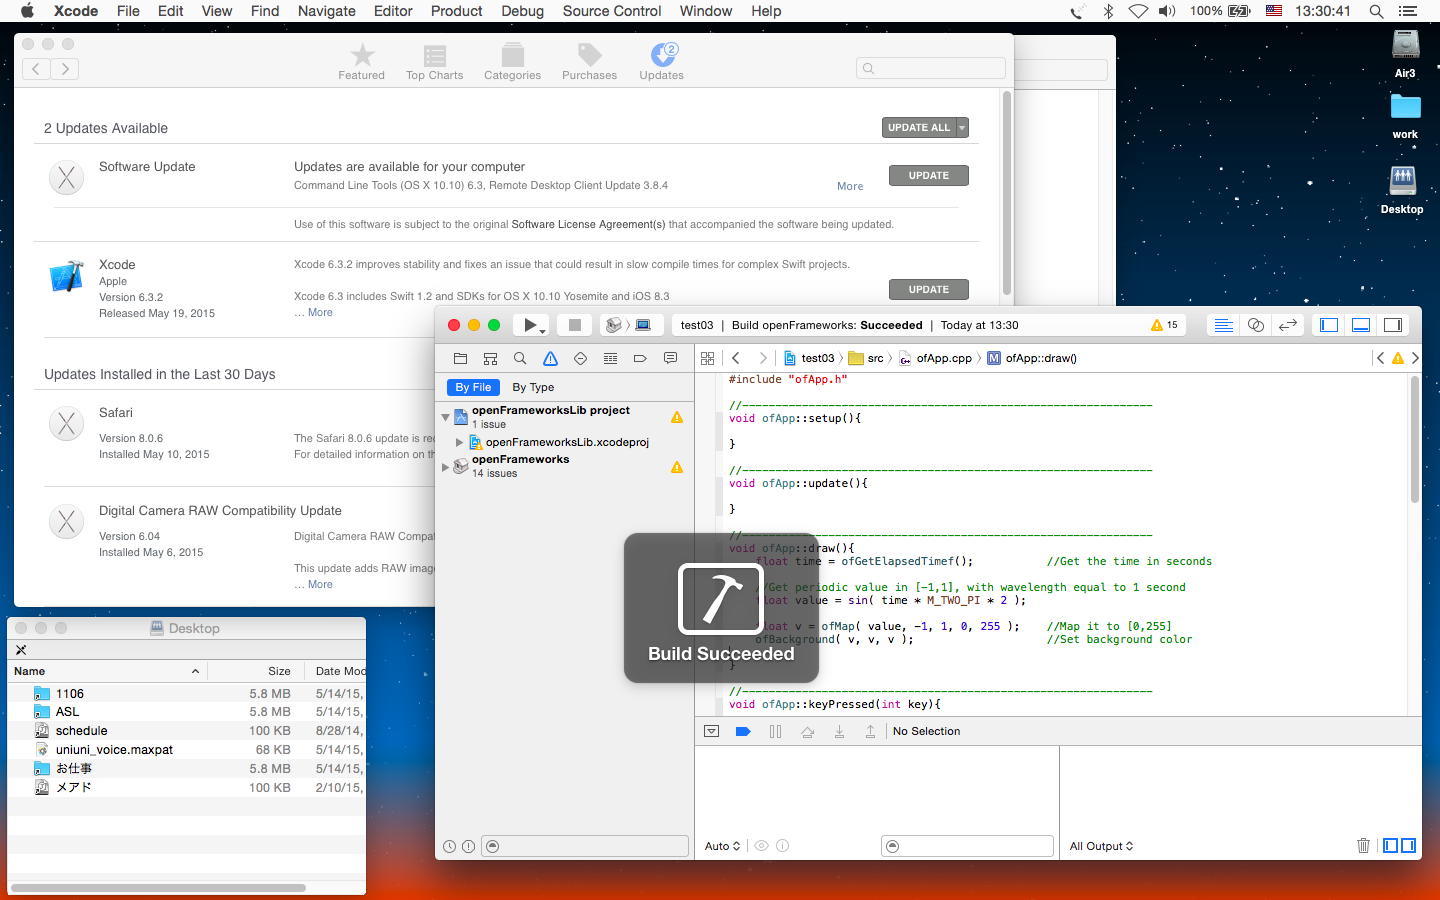Go back in the App Store window
Image resolution: width=1440 pixels, height=900 pixels.
(36, 69)
